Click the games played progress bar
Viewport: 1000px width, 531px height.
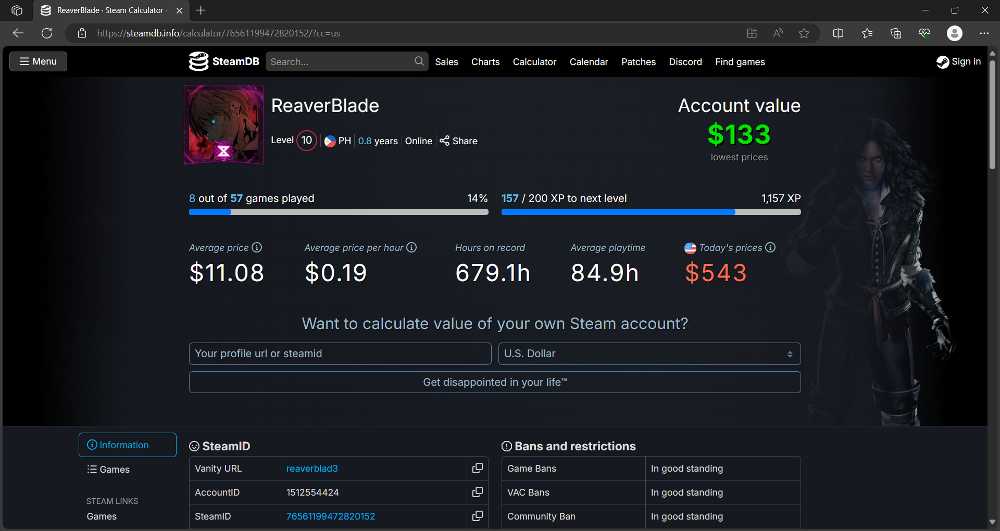pyautogui.click(x=339, y=212)
